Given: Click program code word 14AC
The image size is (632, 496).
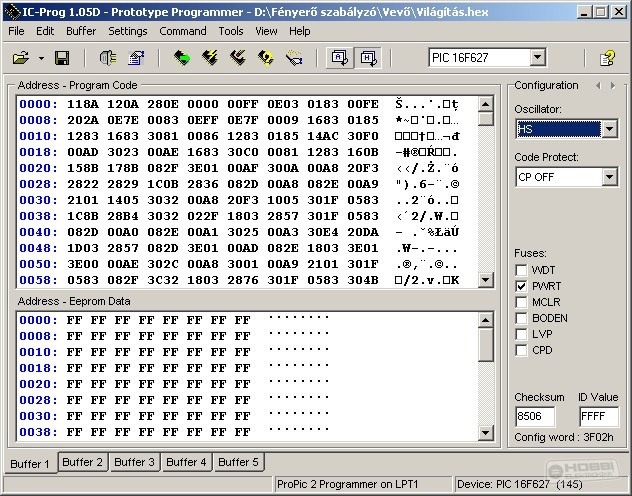Looking at the screenshot, I should [x=323, y=136].
